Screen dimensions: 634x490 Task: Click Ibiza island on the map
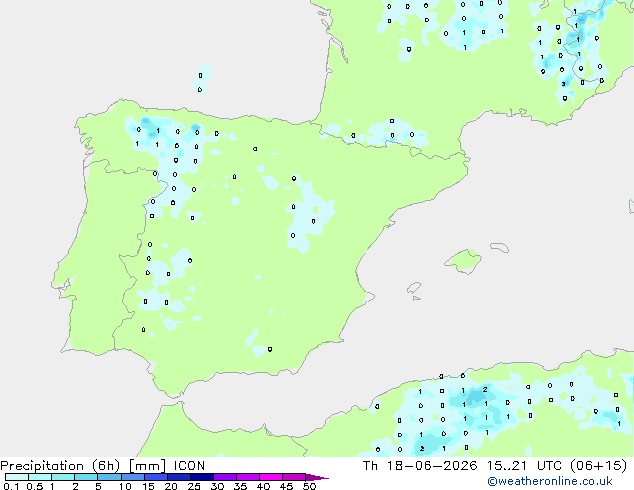click(414, 288)
